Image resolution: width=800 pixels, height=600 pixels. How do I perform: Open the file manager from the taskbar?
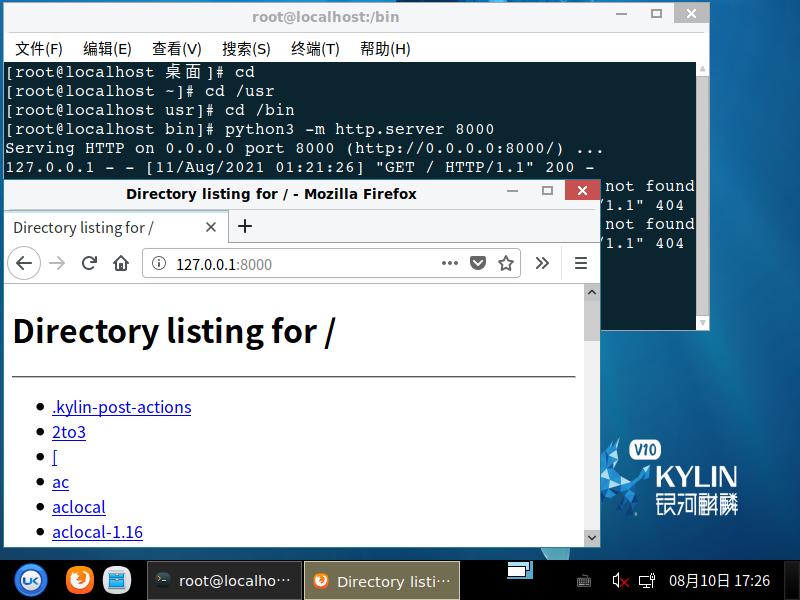(x=117, y=580)
